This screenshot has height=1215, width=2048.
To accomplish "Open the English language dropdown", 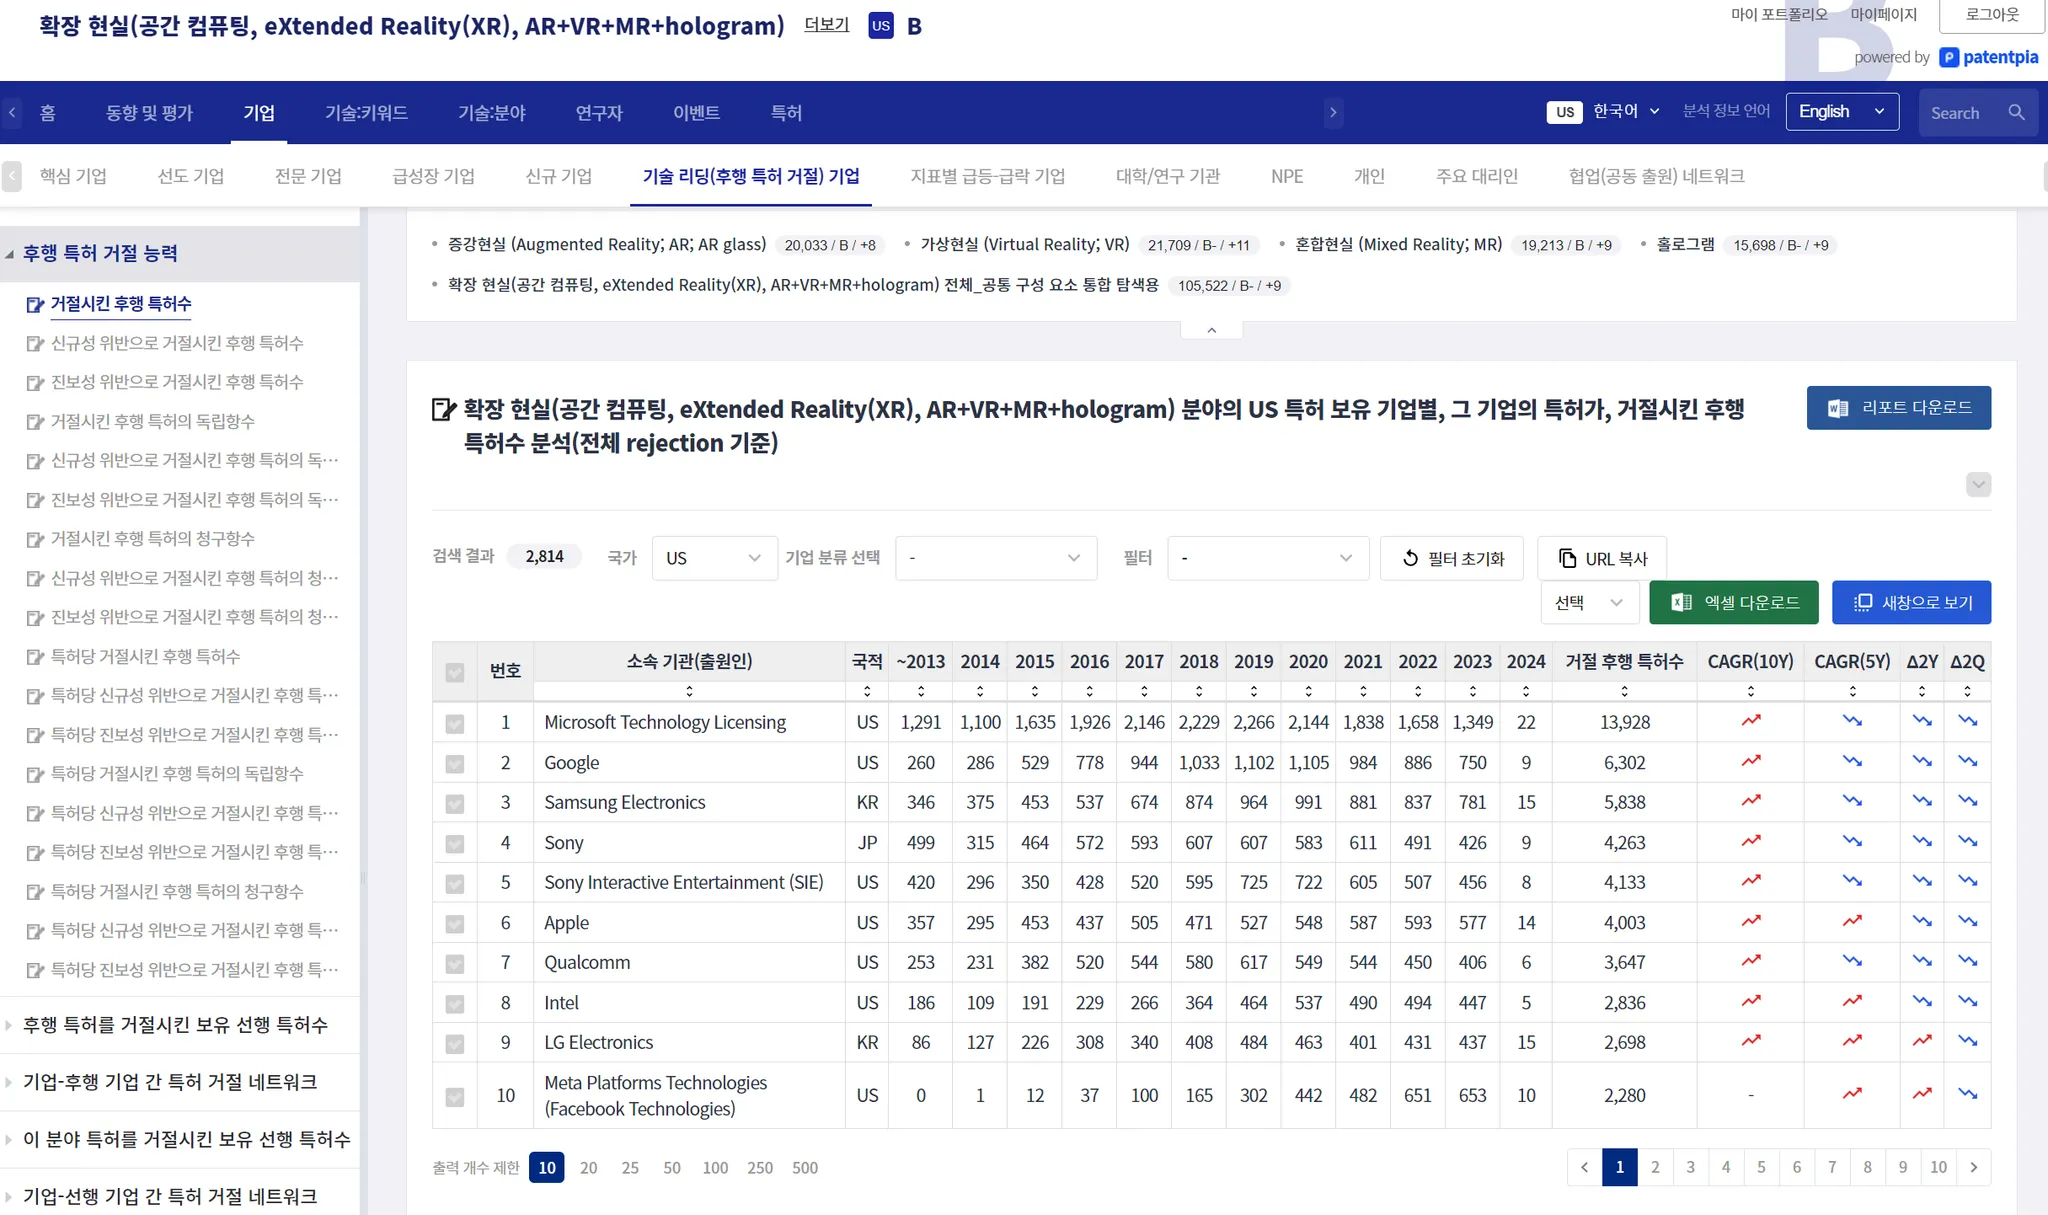I will coord(1841,112).
